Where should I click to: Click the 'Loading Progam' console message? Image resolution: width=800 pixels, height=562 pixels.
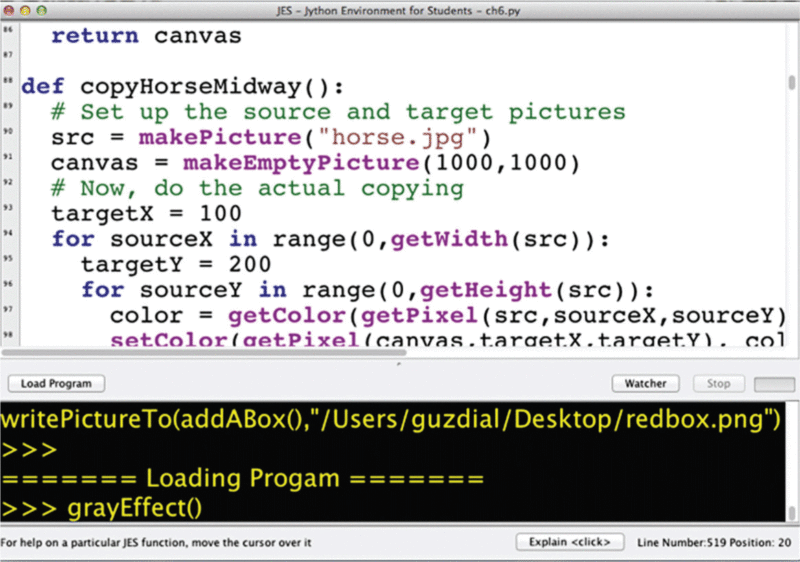point(243,479)
